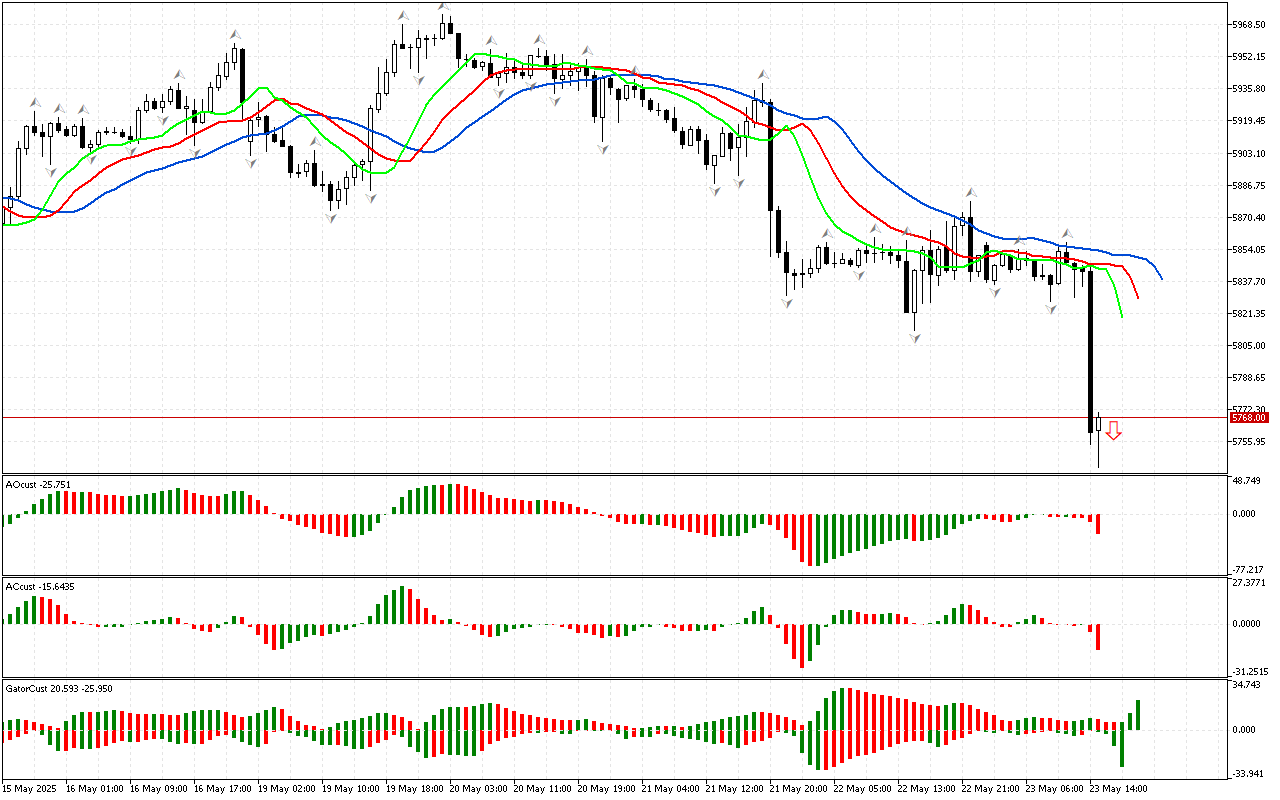Click the right end of the blue Alligator line
The width and height of the screenshot is (1280, 800).
[1161, 278]
